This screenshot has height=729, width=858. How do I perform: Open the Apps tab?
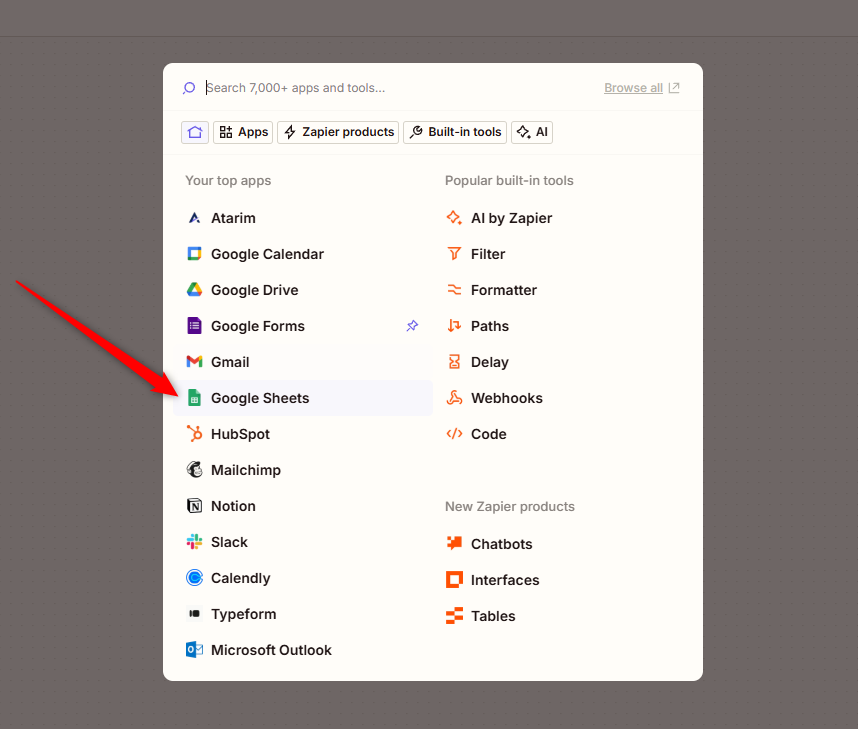pyautogui.click(x=243, y=132)
